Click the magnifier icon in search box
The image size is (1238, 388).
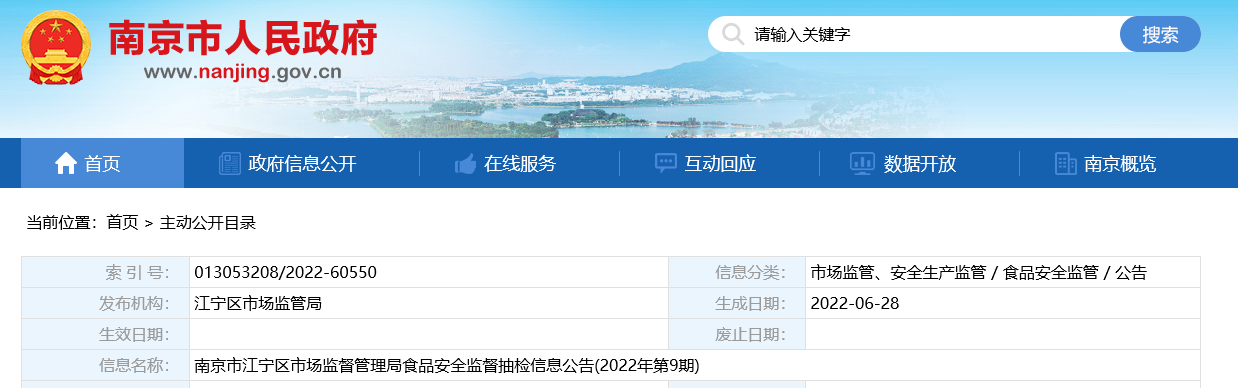(x=733, y=35)
